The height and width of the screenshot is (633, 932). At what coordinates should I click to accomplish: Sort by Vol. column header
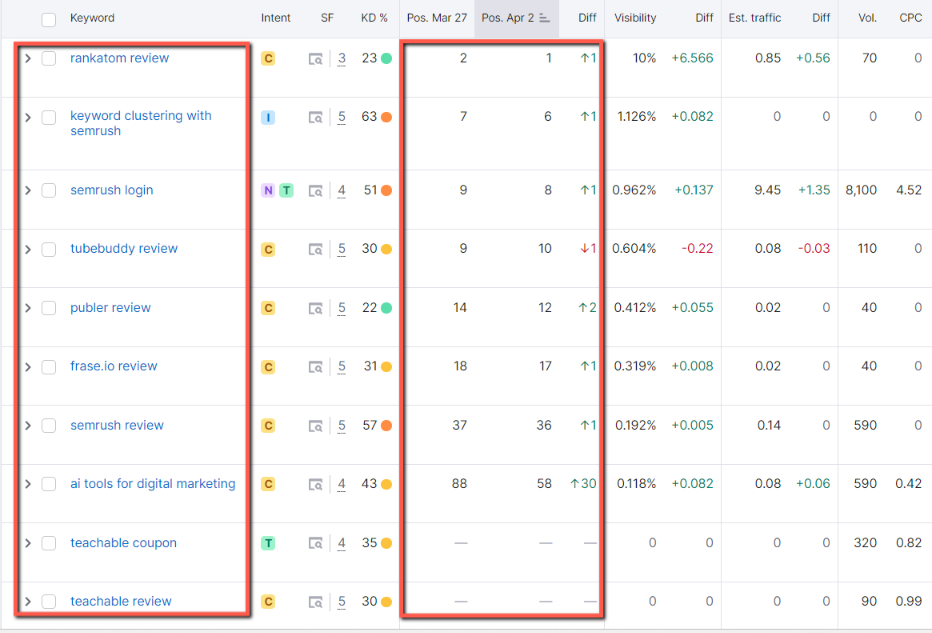[x=867, y=18]
